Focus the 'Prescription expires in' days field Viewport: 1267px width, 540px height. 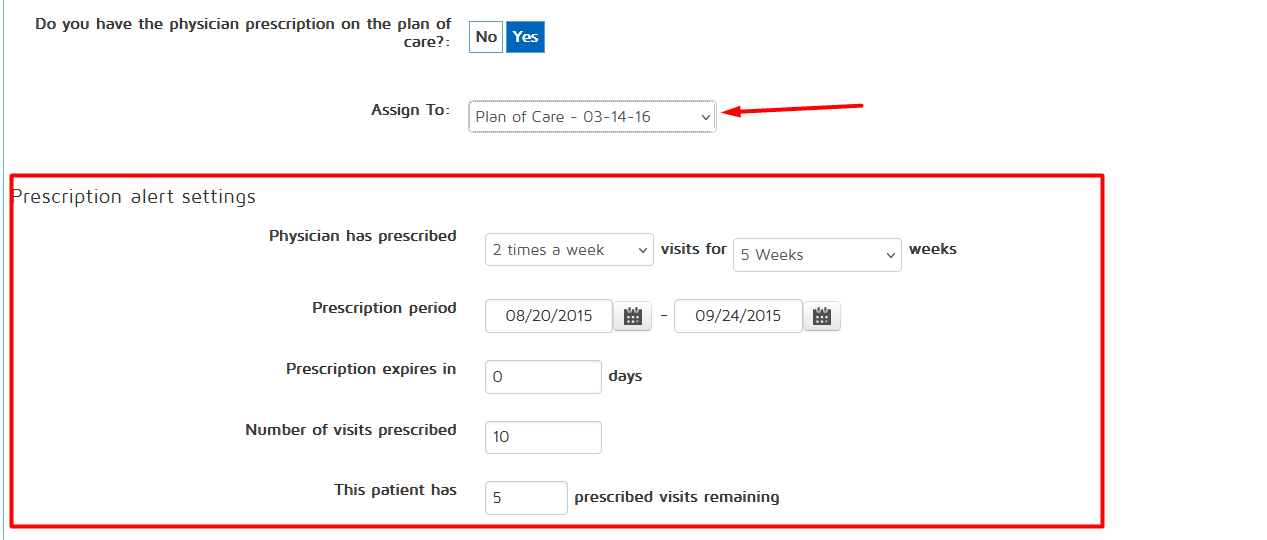click(x=543, y=377)
